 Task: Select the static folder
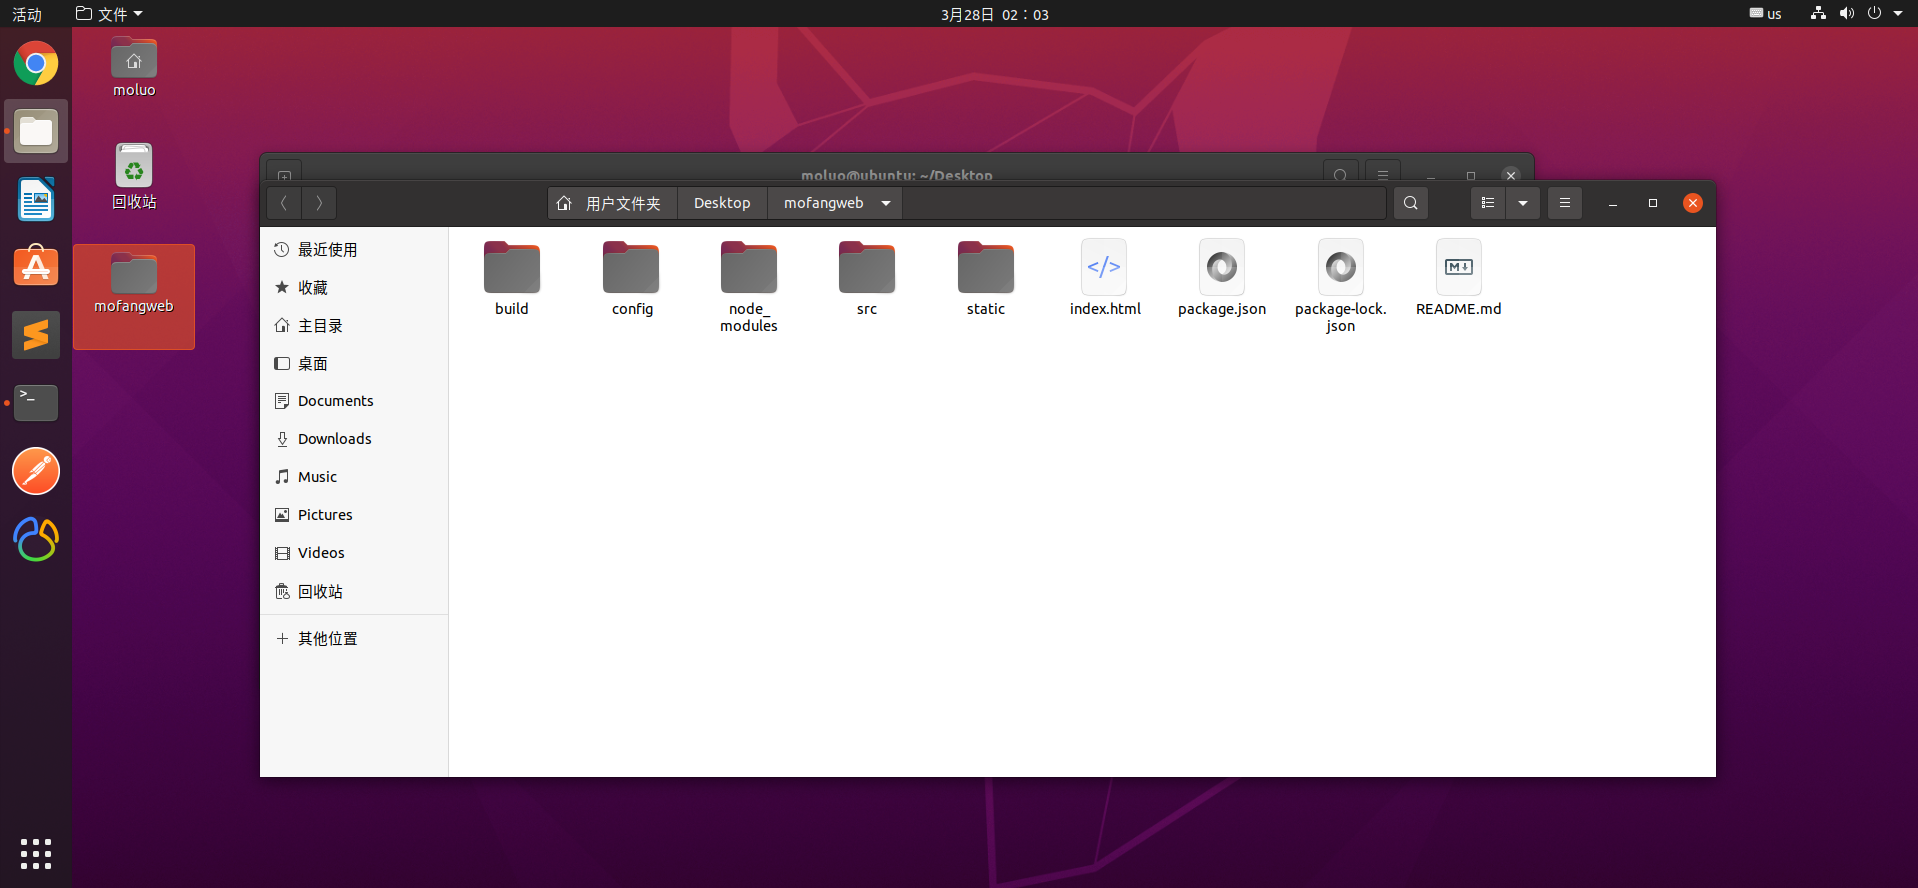tap(986, 280)
